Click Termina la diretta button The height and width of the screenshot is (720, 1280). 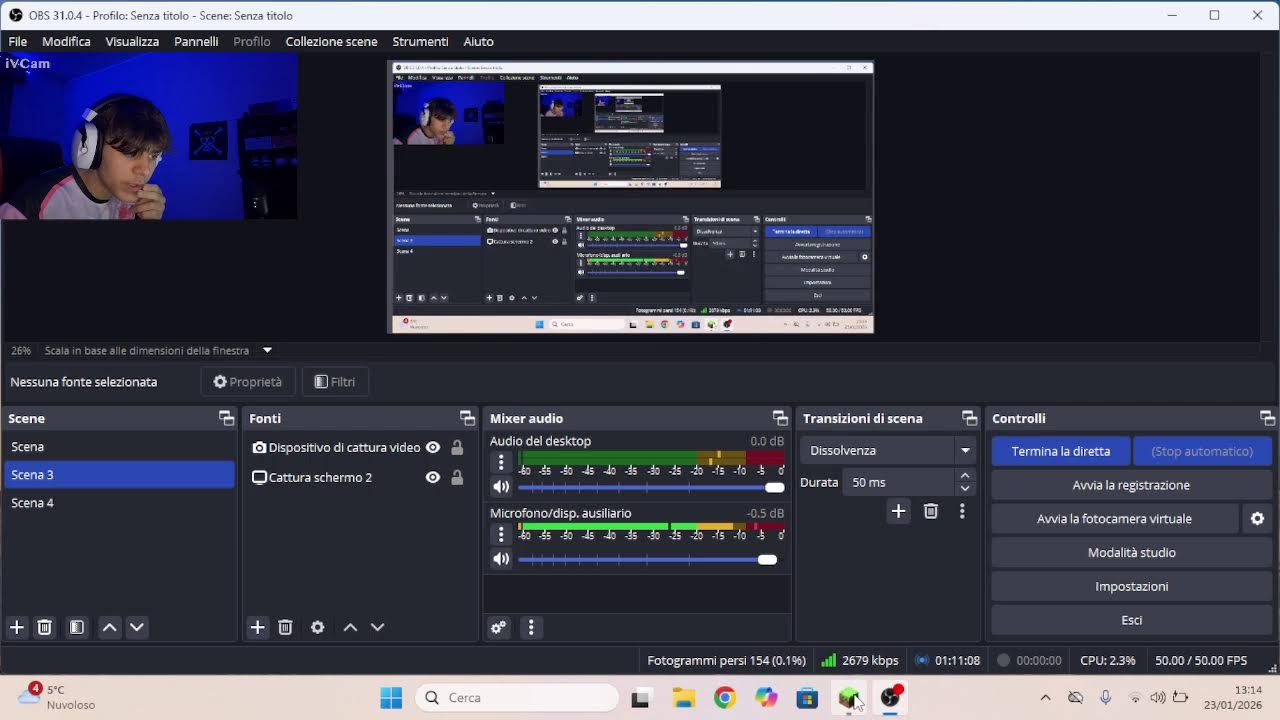pyautogui.click(x=1060, y=451)
